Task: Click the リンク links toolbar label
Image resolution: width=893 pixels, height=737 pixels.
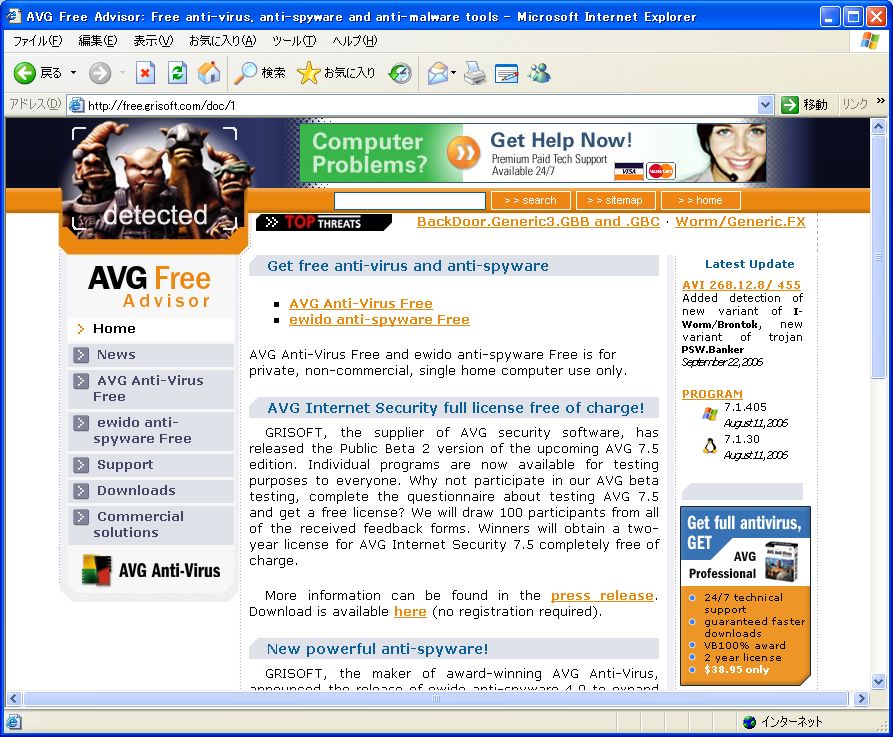Action: (855, 104)
